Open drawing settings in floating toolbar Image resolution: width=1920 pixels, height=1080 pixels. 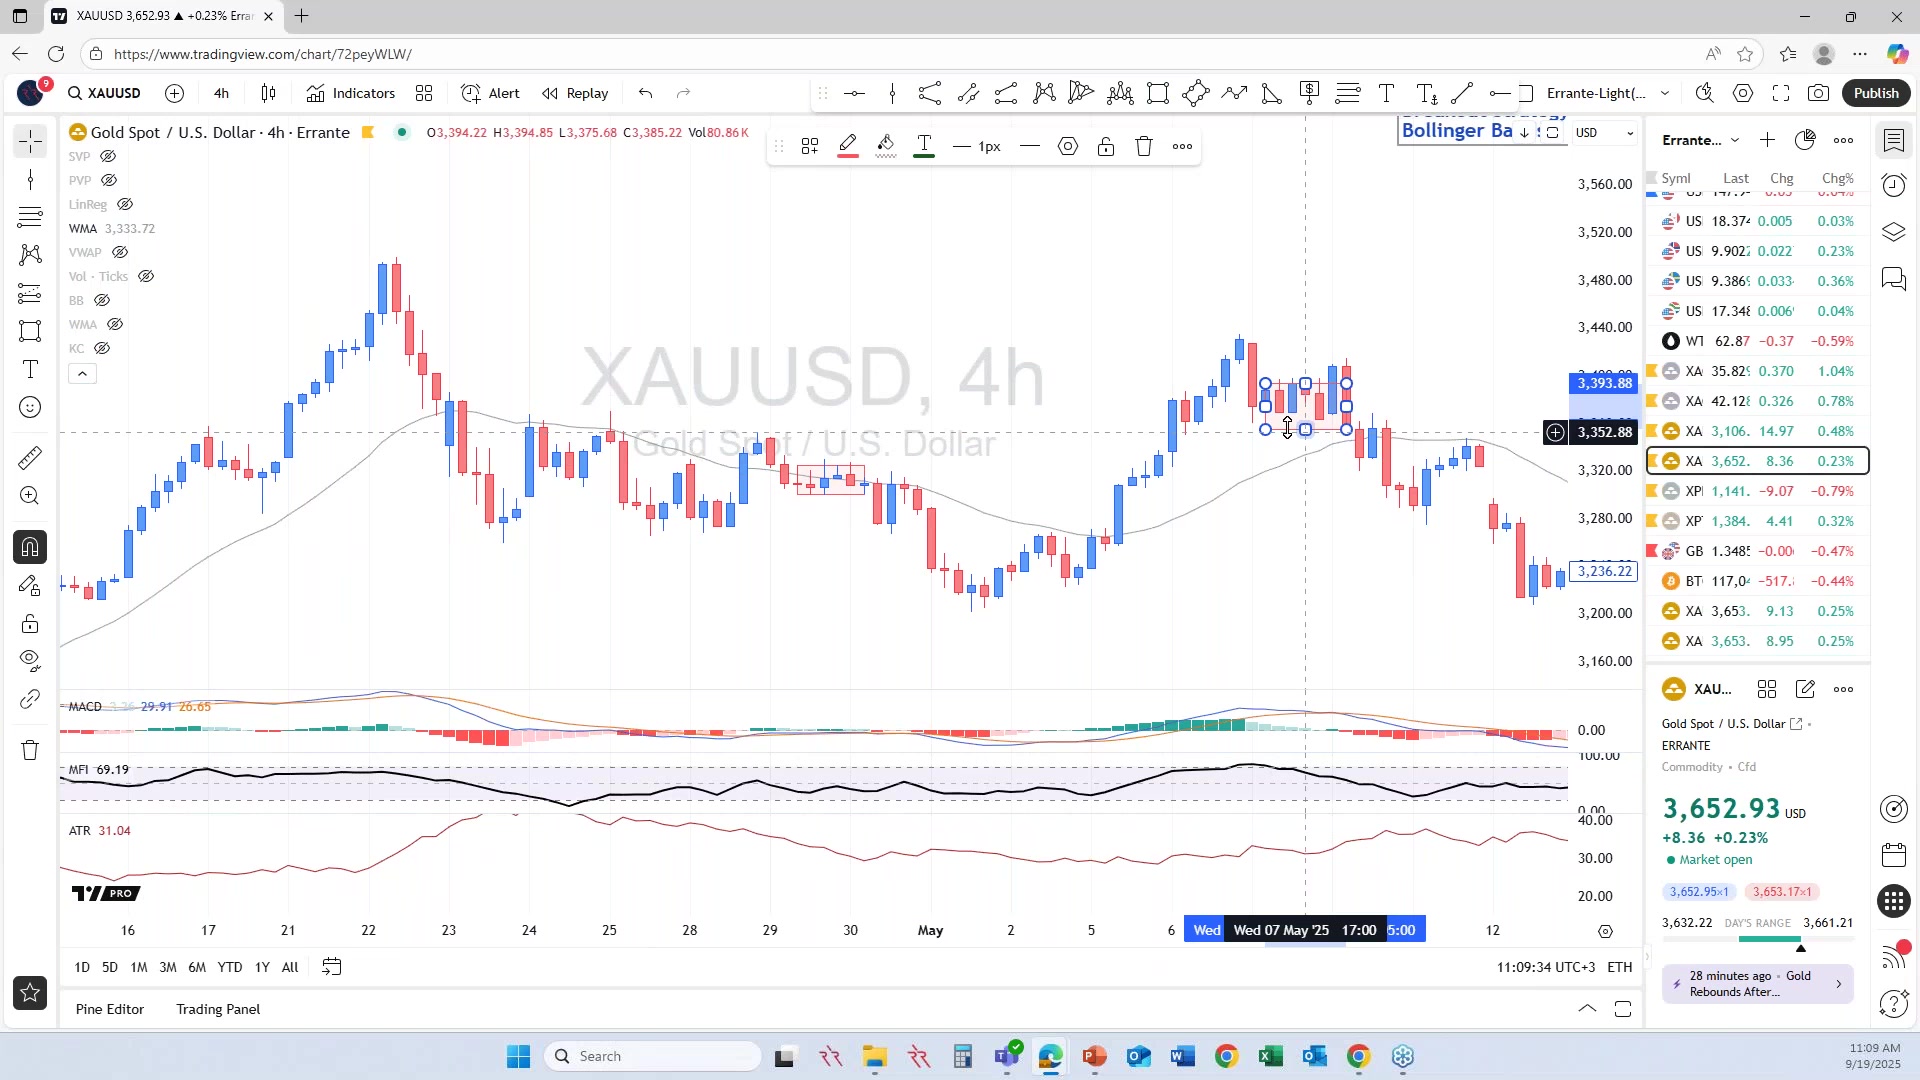1068,146
